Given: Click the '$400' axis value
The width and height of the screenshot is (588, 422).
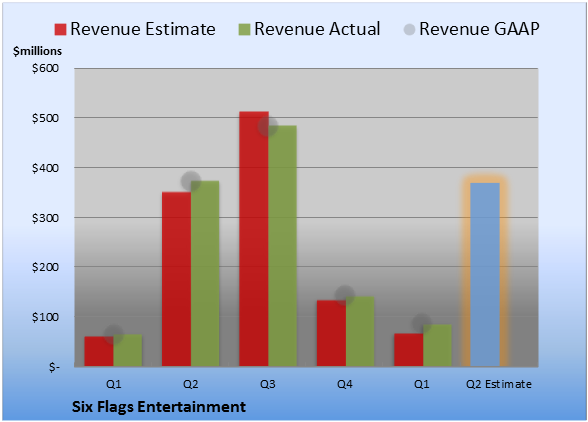Looking at the screenshot, I should click(45, 168).
